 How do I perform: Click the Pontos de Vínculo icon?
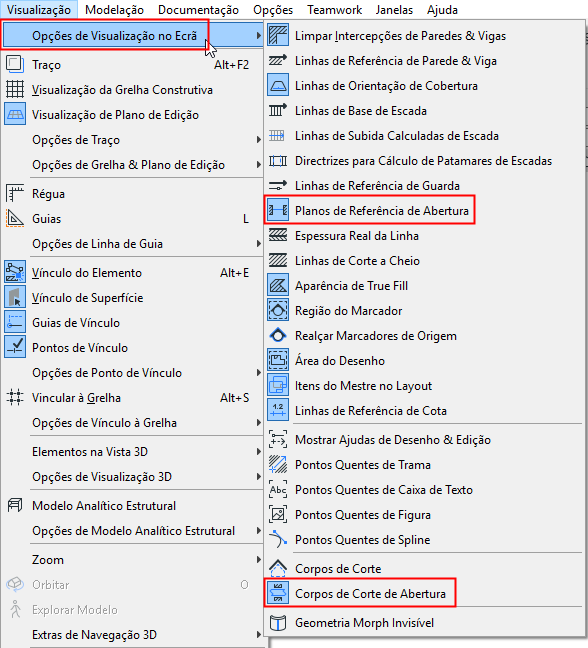pos(15,348)
